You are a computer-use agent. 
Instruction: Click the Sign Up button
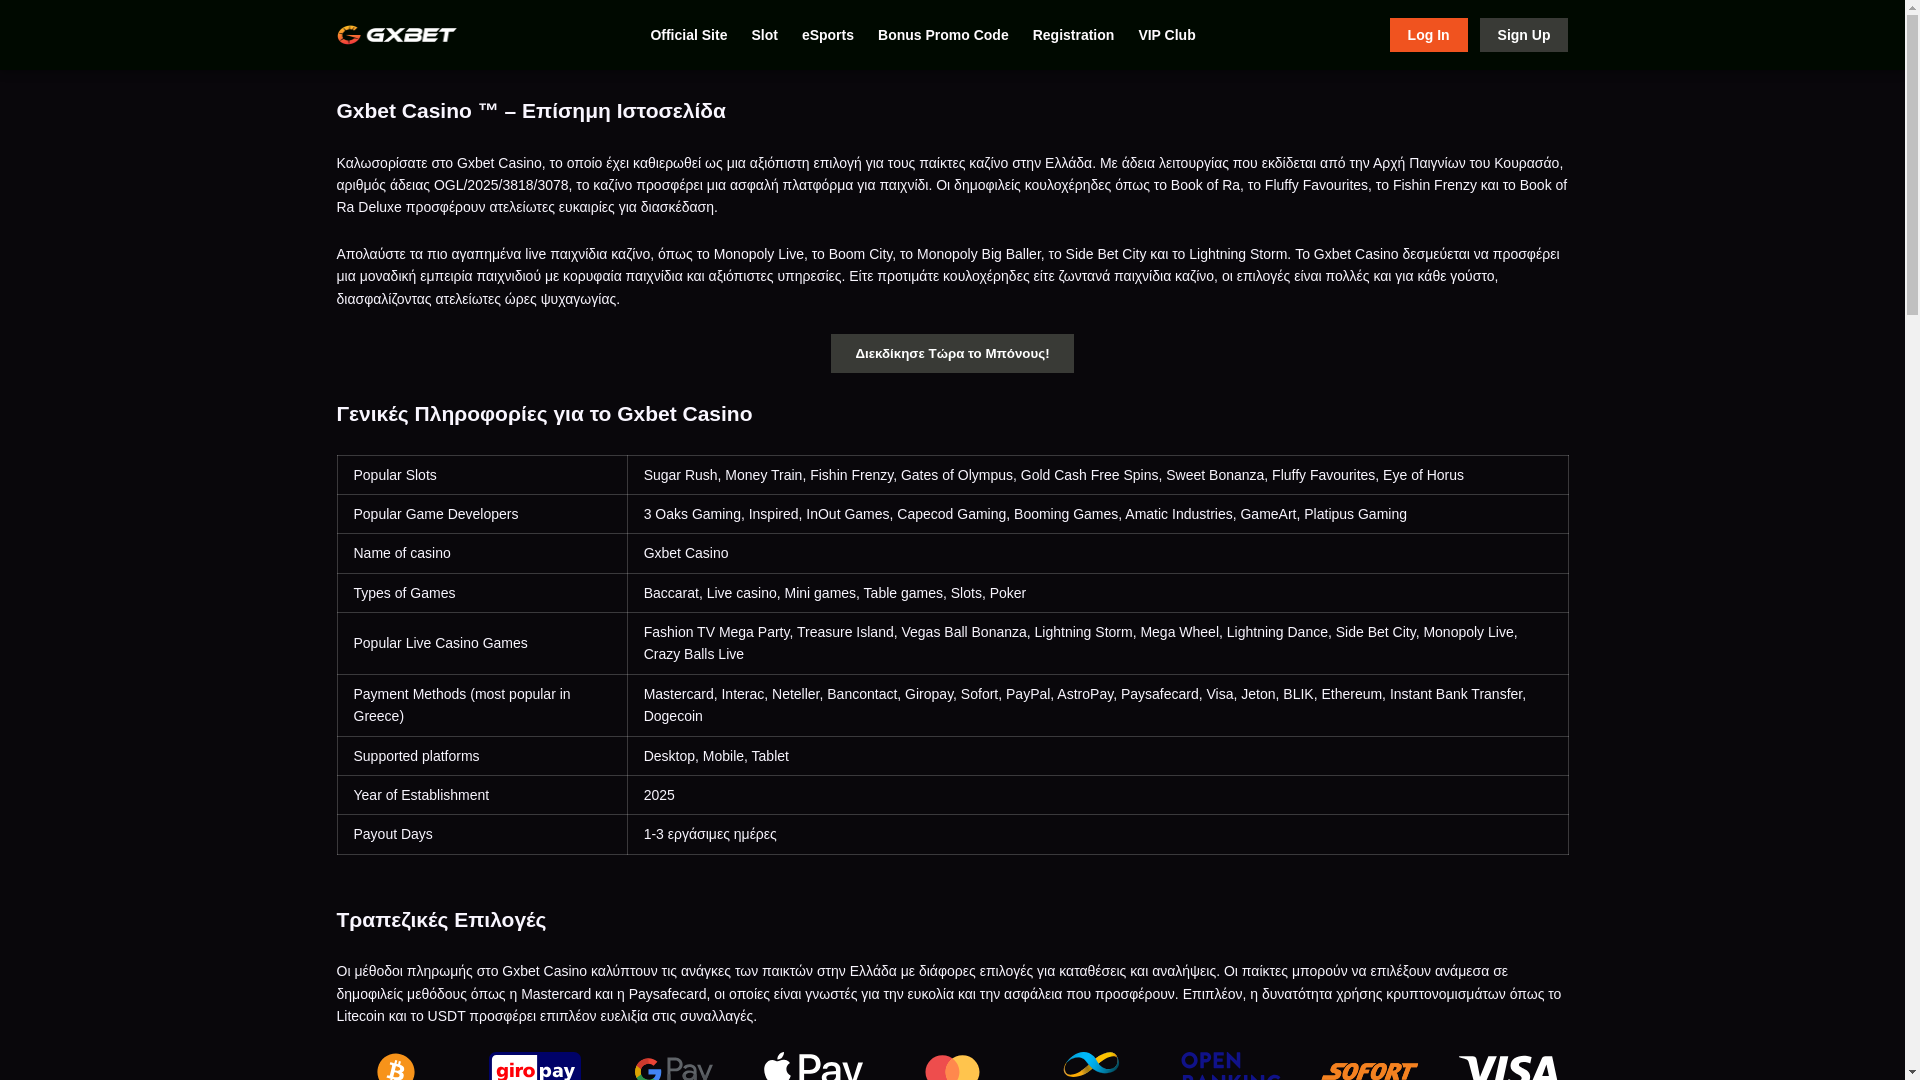[x=1523, y=35]
